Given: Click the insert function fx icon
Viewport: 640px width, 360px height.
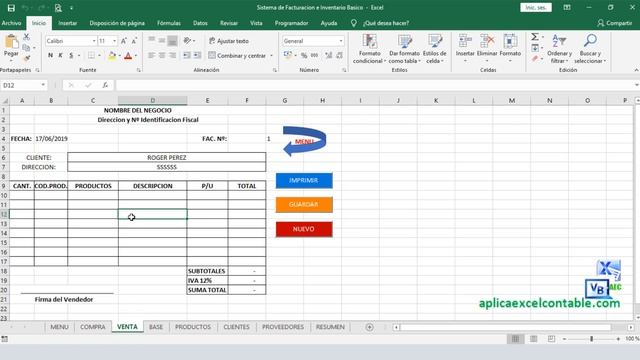Looking at the screenshot, I should pyautogui.click(x=105, y=85).
